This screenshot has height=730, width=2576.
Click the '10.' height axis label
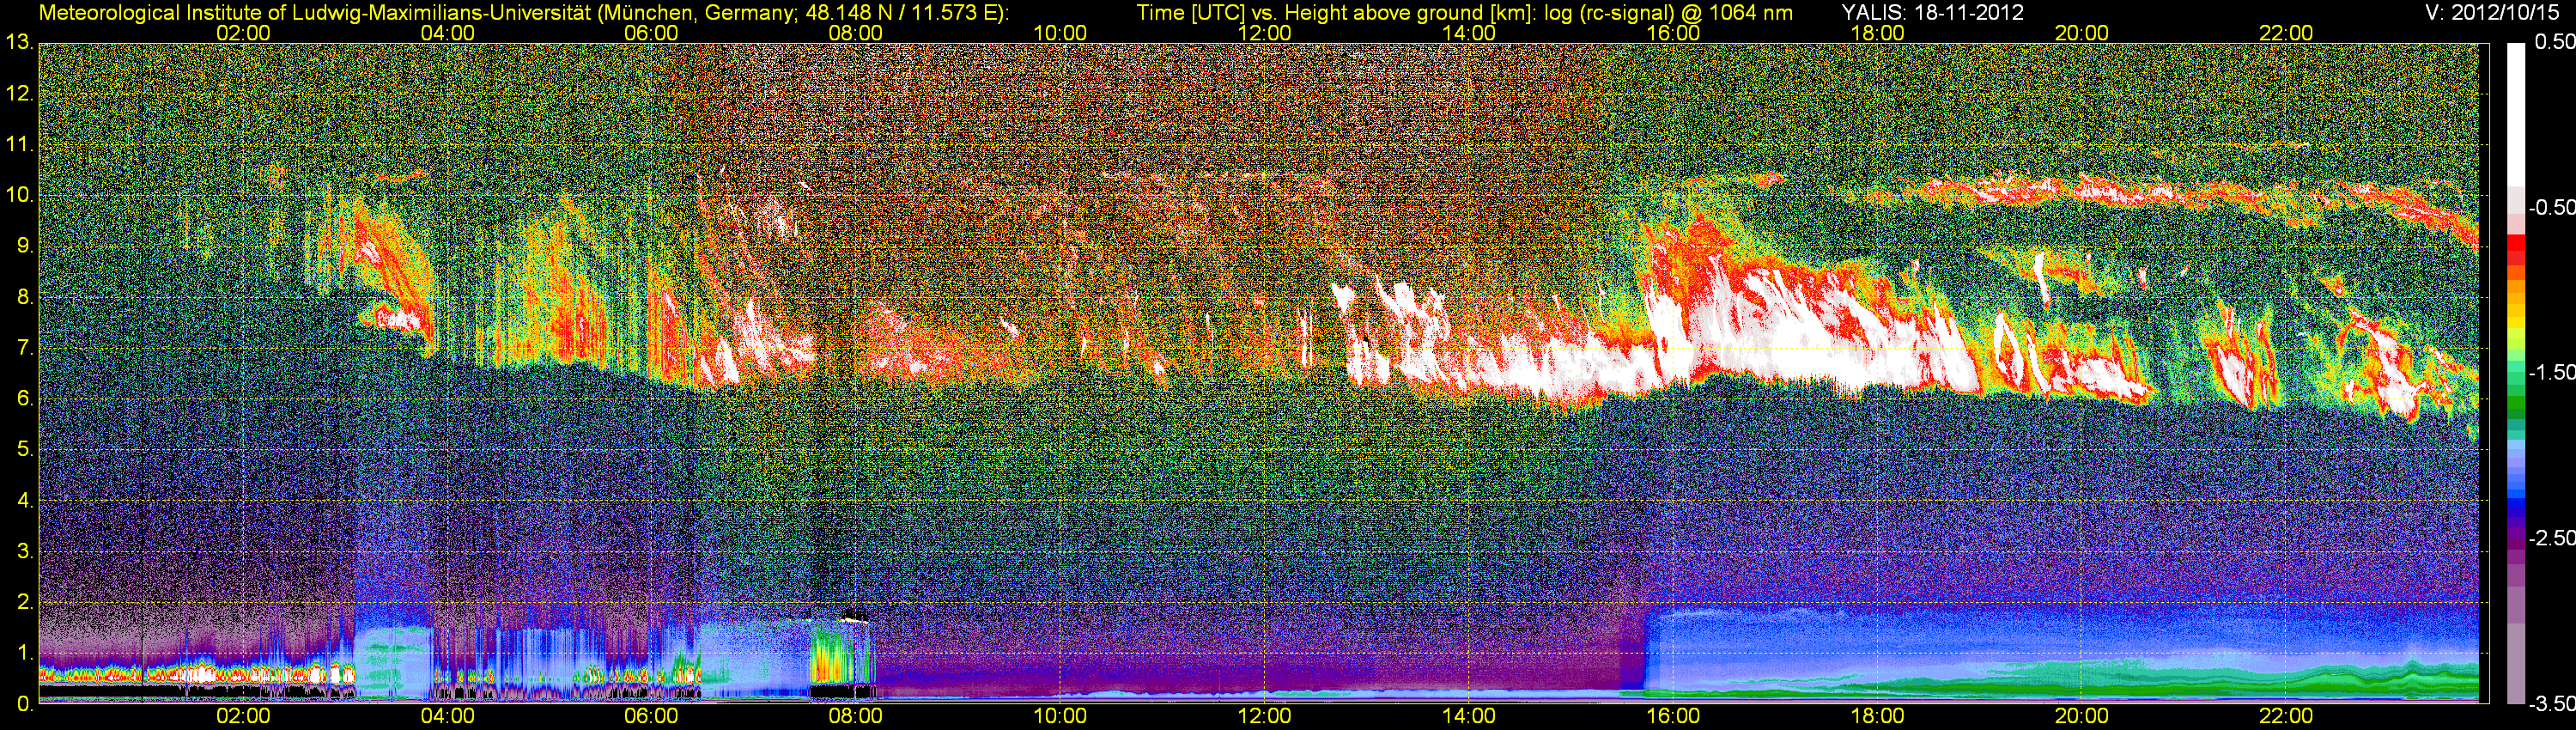pyautogui.click(x=19, y=195)
